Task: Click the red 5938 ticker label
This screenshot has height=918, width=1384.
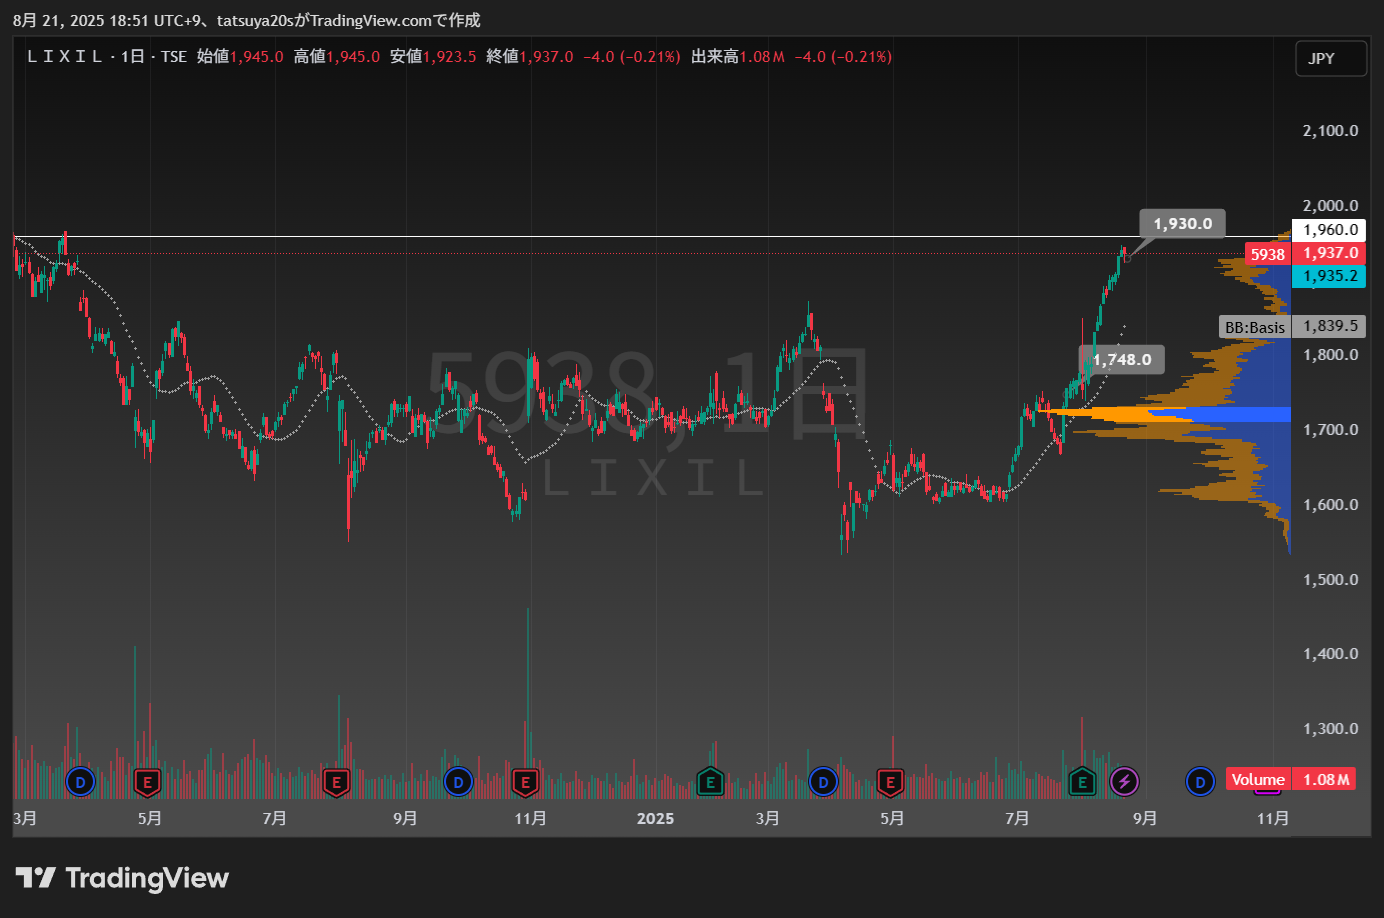Action: tap(1267, 254)
